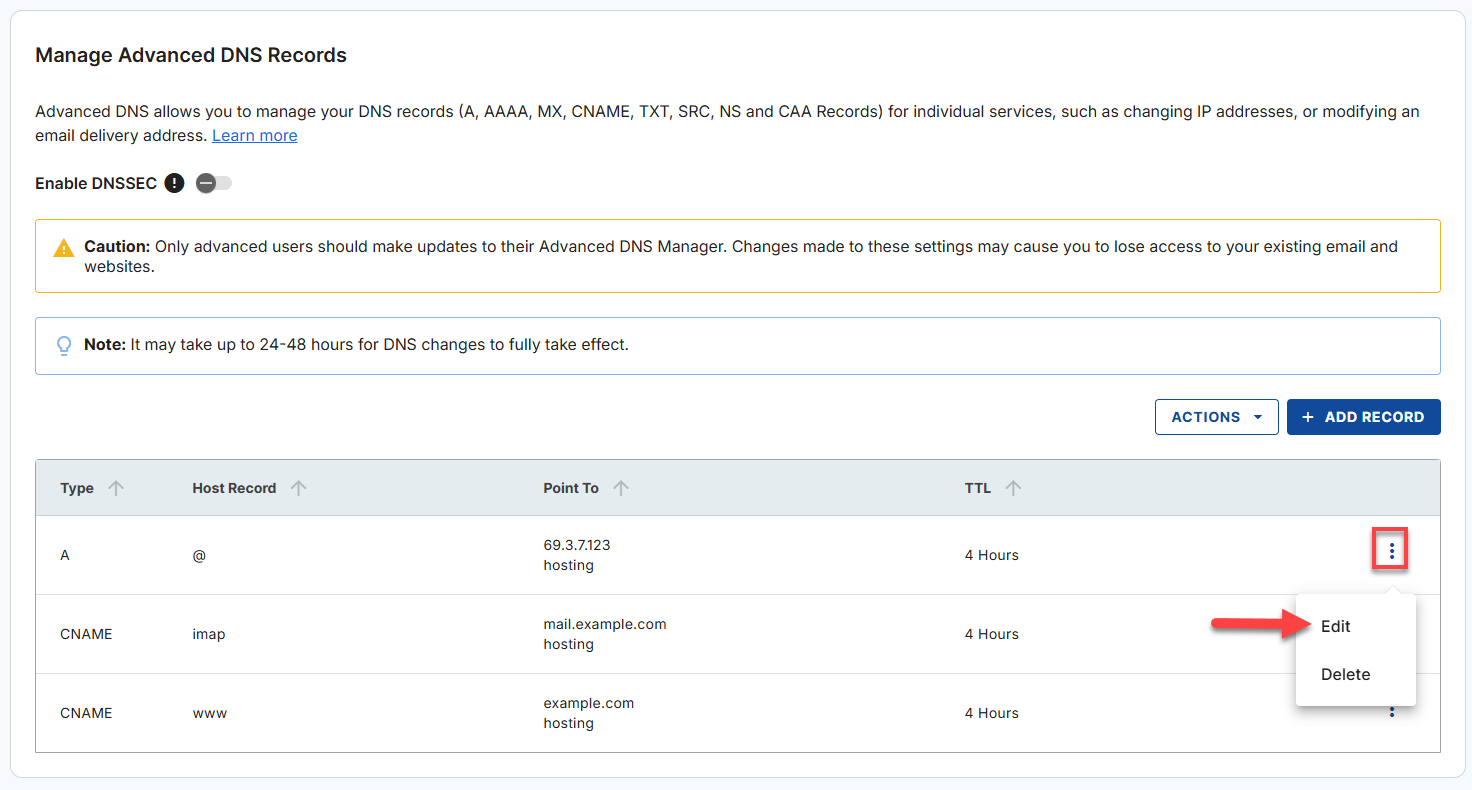Open the Learn more link

(254, 135)
